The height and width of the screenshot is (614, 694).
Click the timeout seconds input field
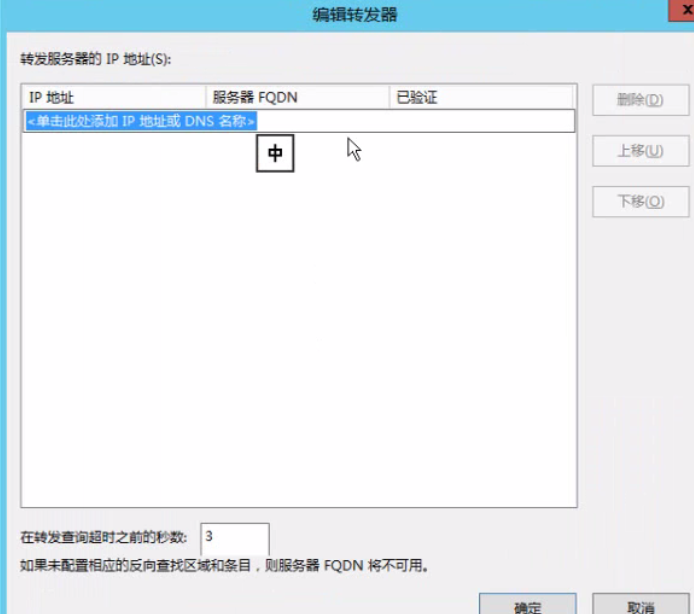tap(235, 538)
